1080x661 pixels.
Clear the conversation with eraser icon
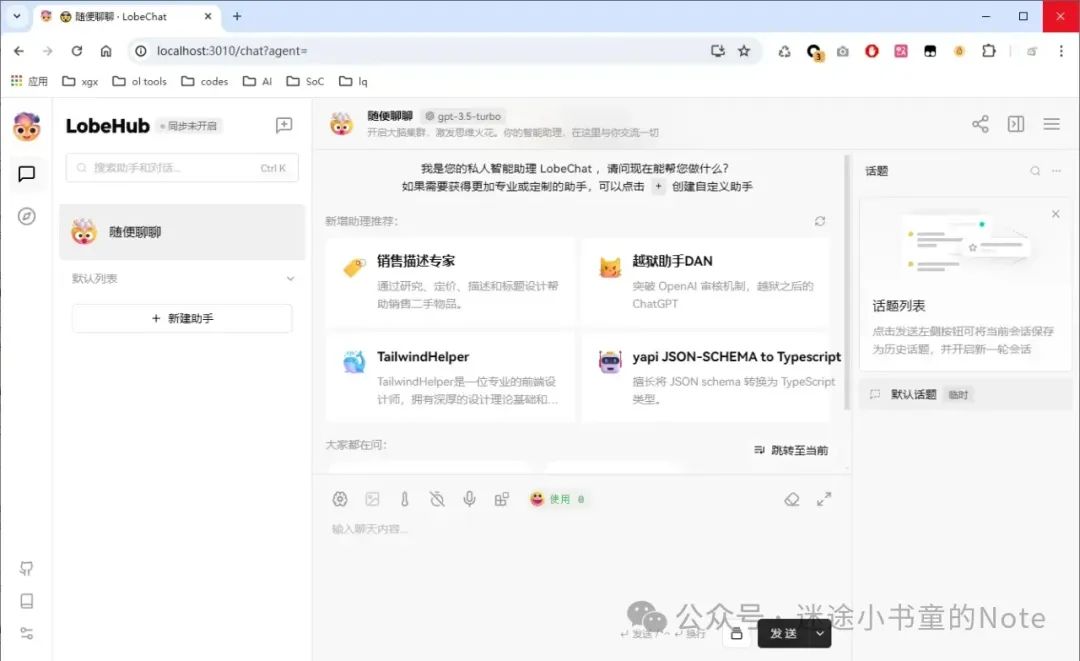coord(791,499)
